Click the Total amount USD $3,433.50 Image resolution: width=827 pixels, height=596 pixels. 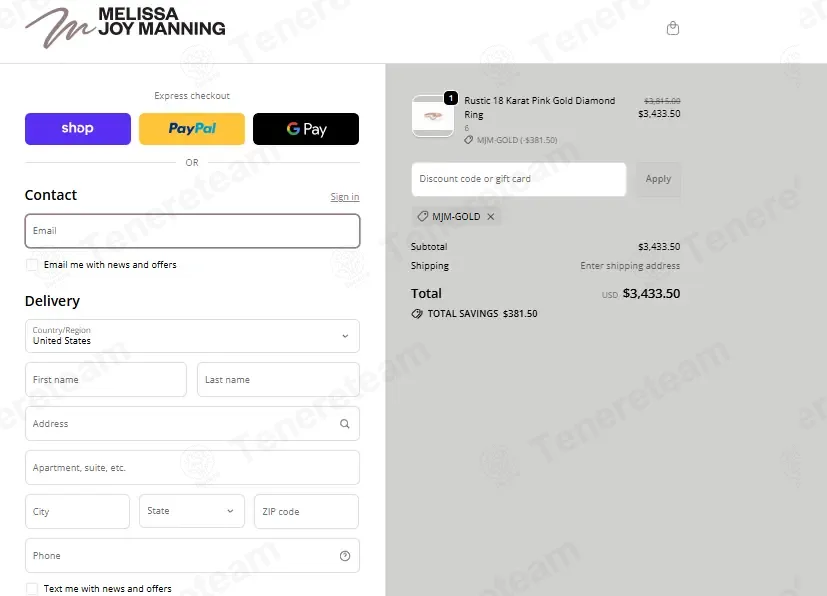641,294
